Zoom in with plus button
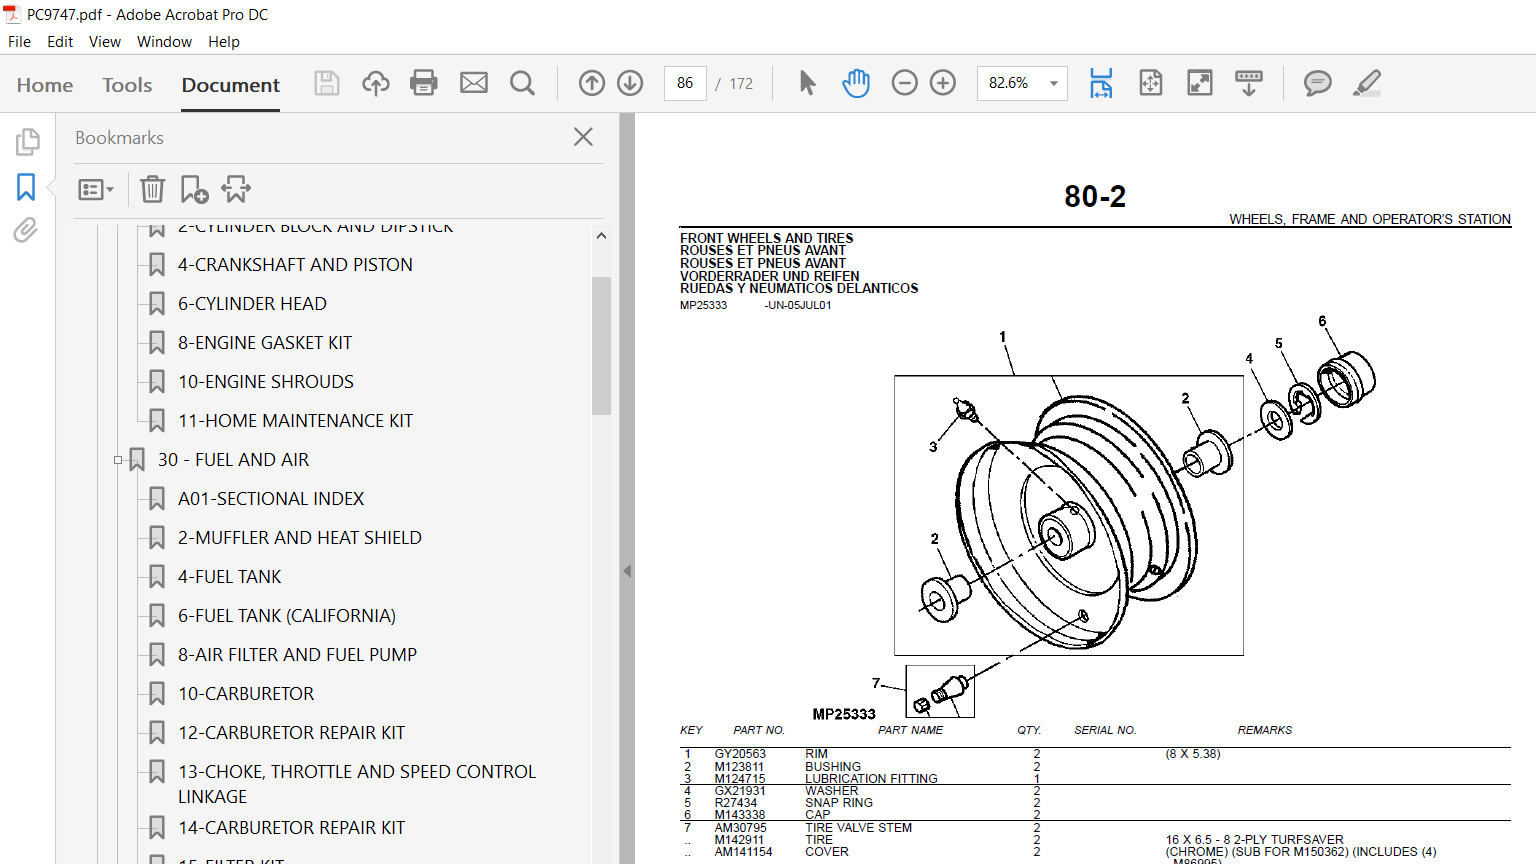This screenshot has width=1536, height=864. pos(943,83)
